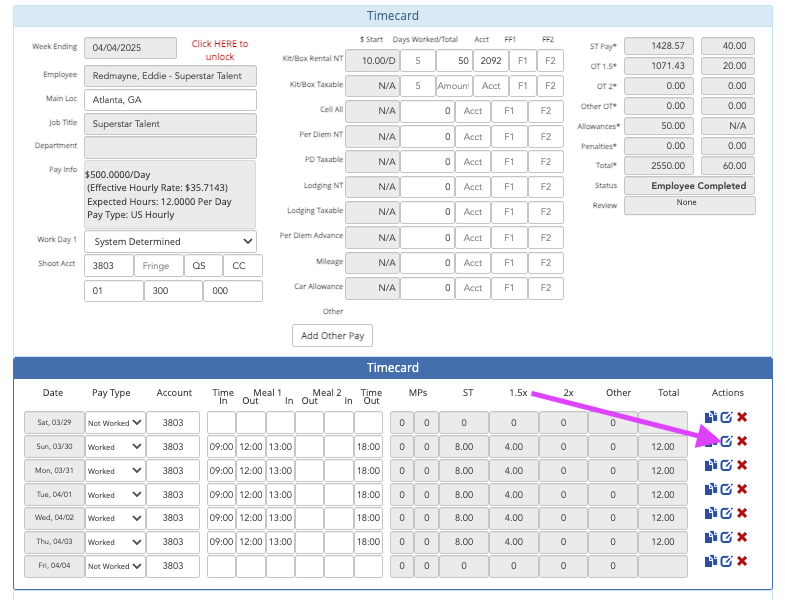Click the Add Other Pay button
The height and width of the screenshot is (600, 785).
tap(332, 336)
